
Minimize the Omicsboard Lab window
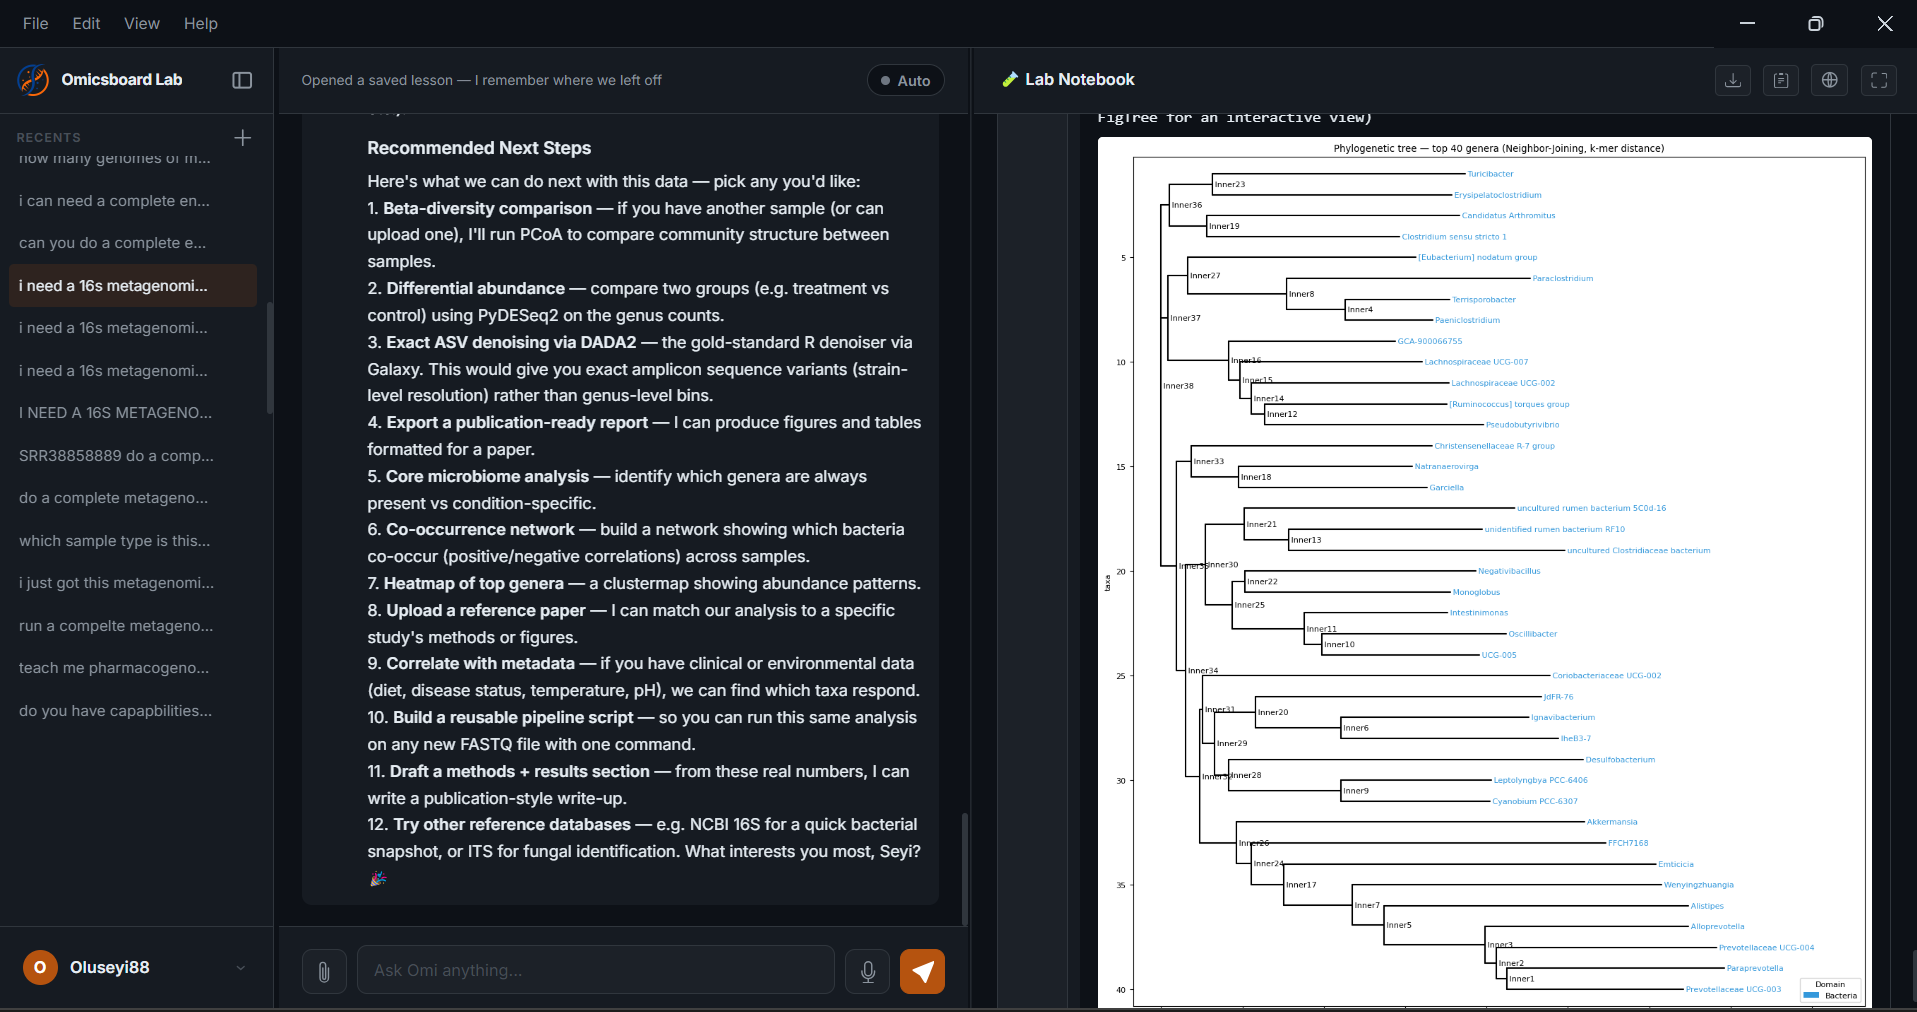coord(1747,23)
